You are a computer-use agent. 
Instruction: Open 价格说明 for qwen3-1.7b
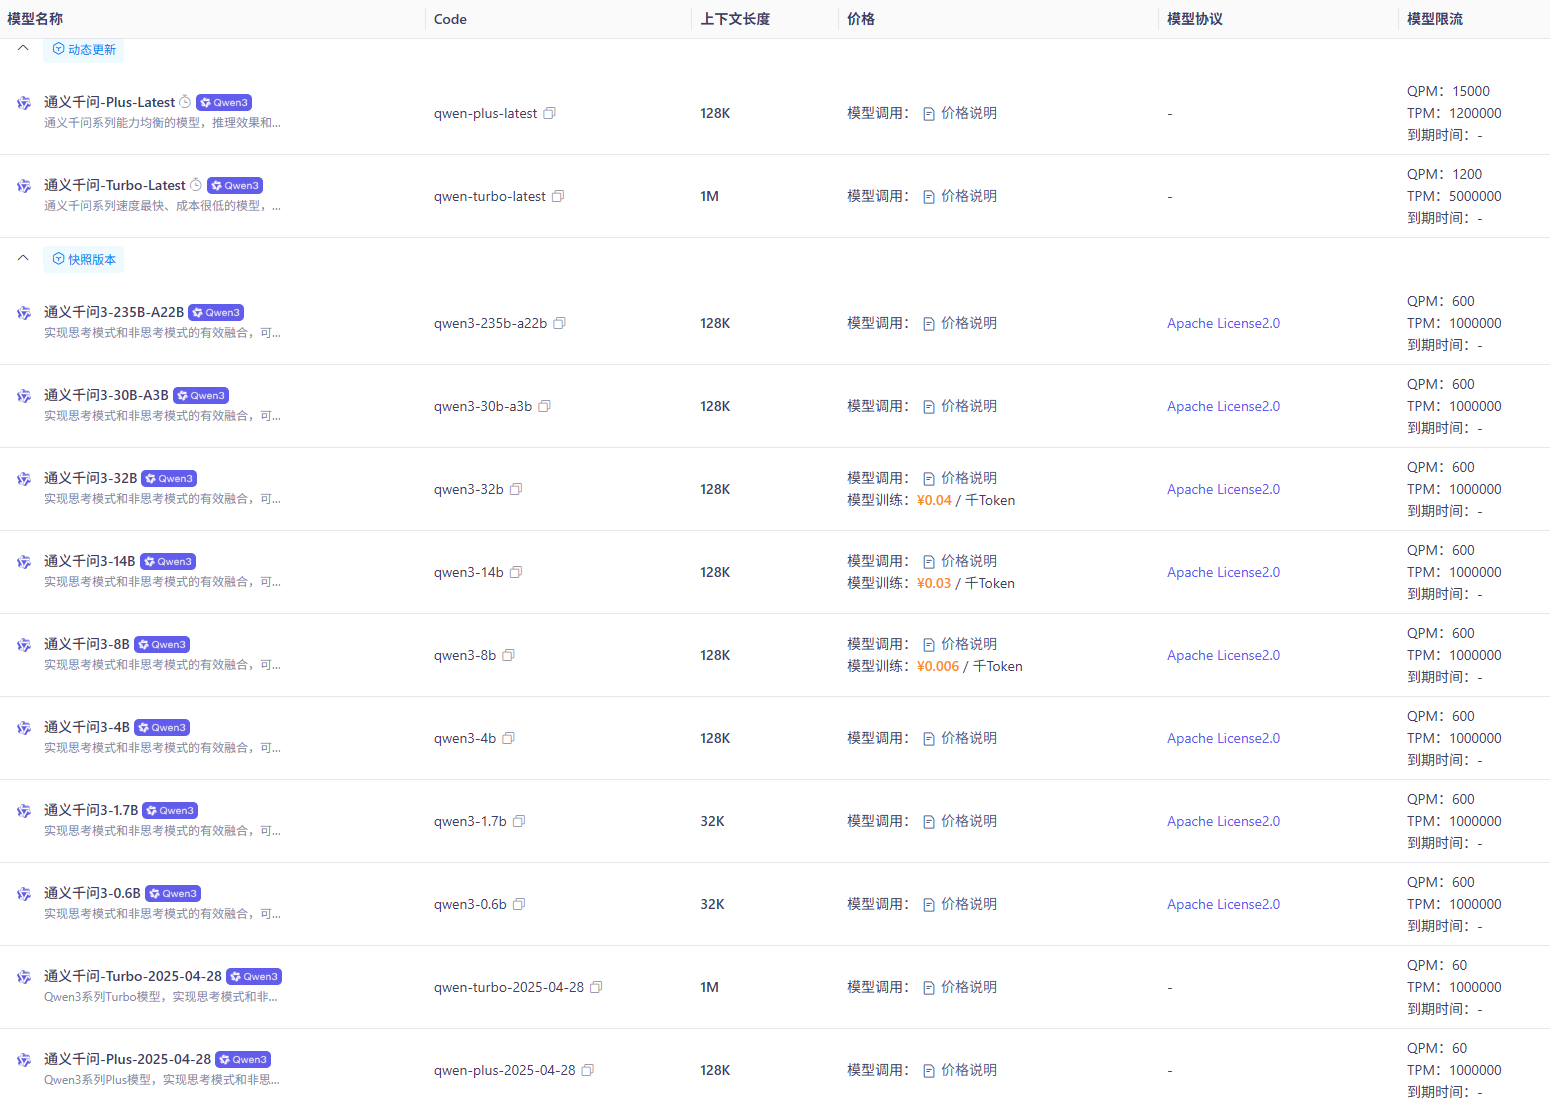pyautogui.click(x=960, y=821)
